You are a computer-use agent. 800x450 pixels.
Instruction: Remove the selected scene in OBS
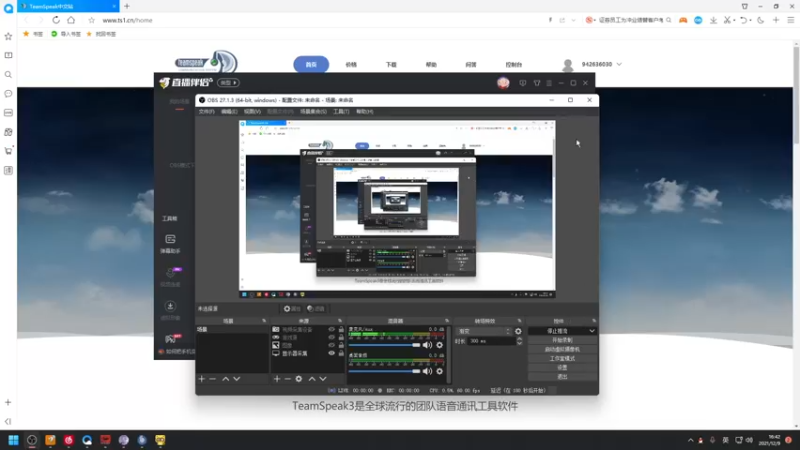pos(213,379)
